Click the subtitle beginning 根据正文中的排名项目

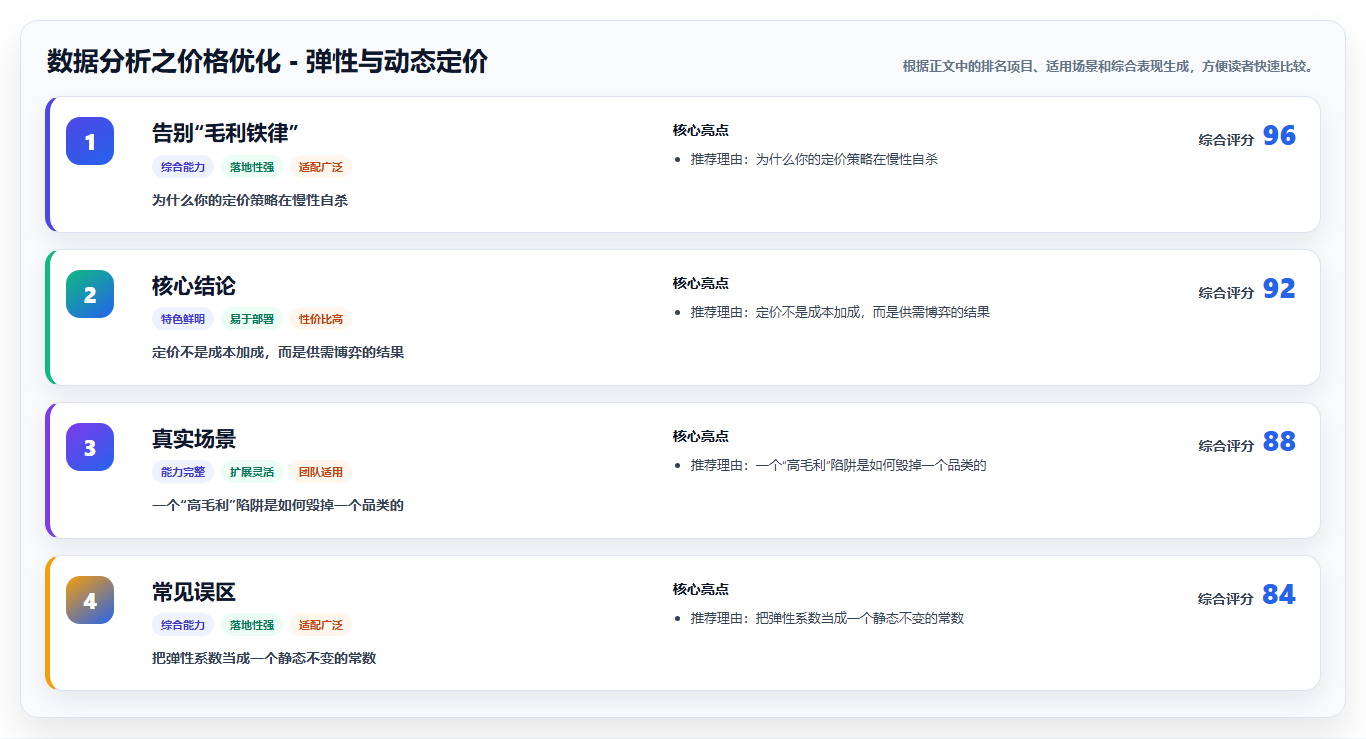click(x=1108, y=66)
